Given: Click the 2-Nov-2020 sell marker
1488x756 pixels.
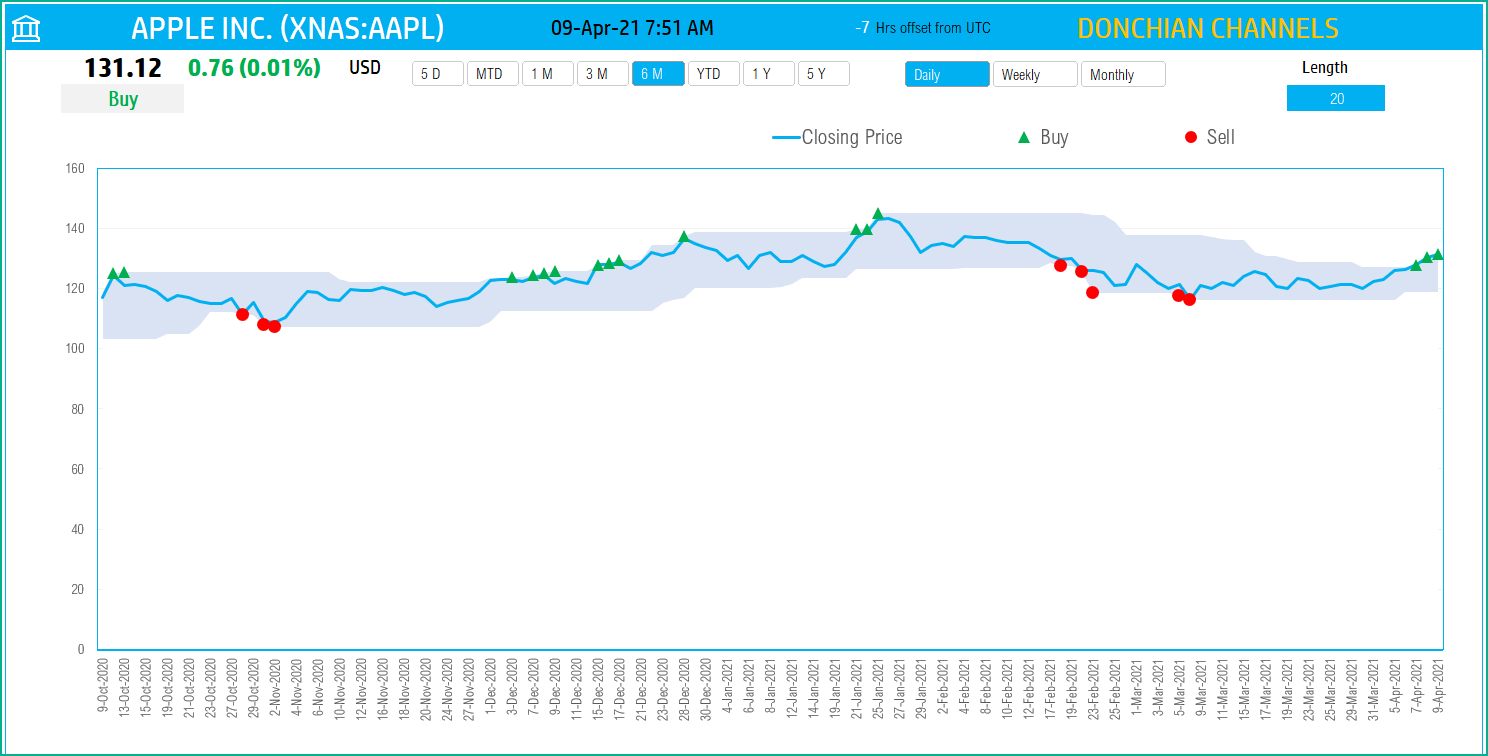Looking at the screenshot, I should point(274,326).
